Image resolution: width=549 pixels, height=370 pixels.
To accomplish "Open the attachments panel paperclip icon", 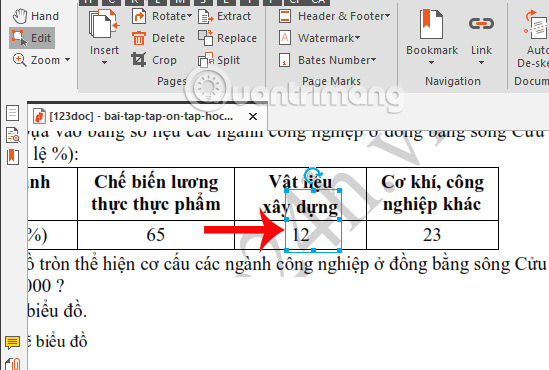I will (13, 364).
